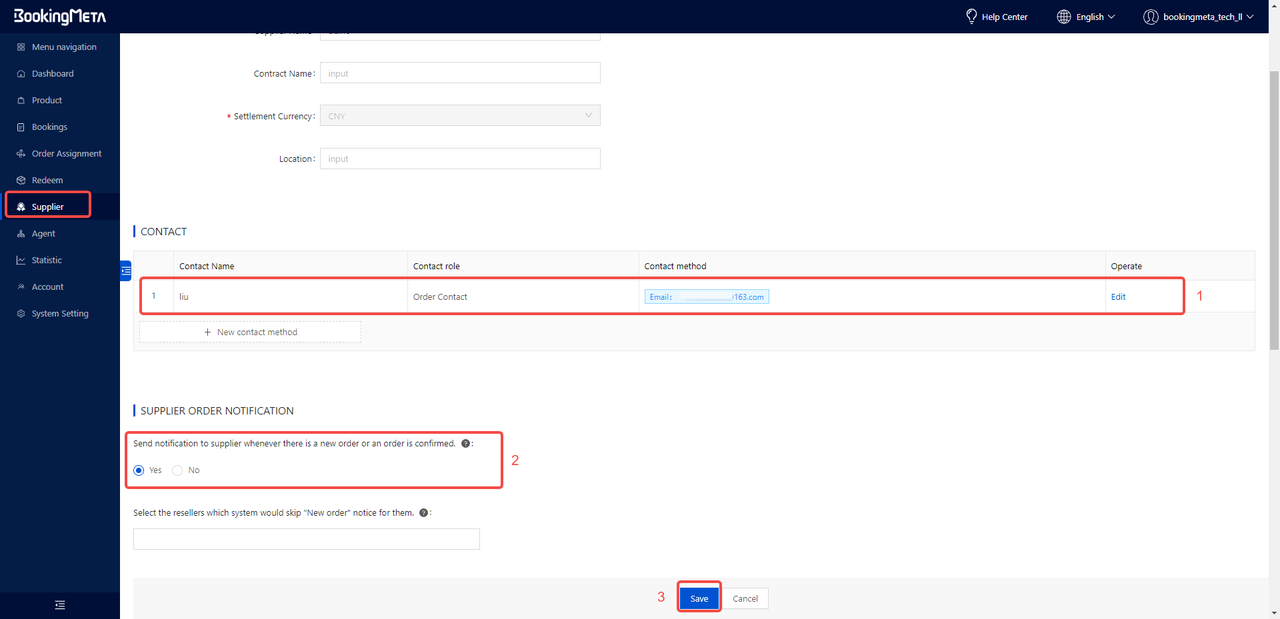Click help icon beside notification question
The height and width of the screenshot is (619, 1280).
coord(466,443)
